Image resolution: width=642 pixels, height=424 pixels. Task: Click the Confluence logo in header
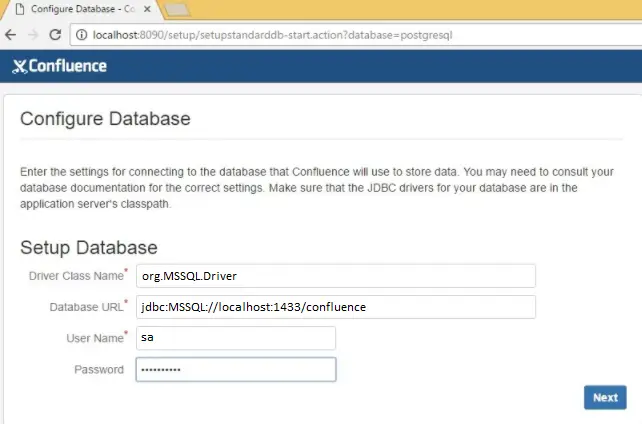pos(59,67)
